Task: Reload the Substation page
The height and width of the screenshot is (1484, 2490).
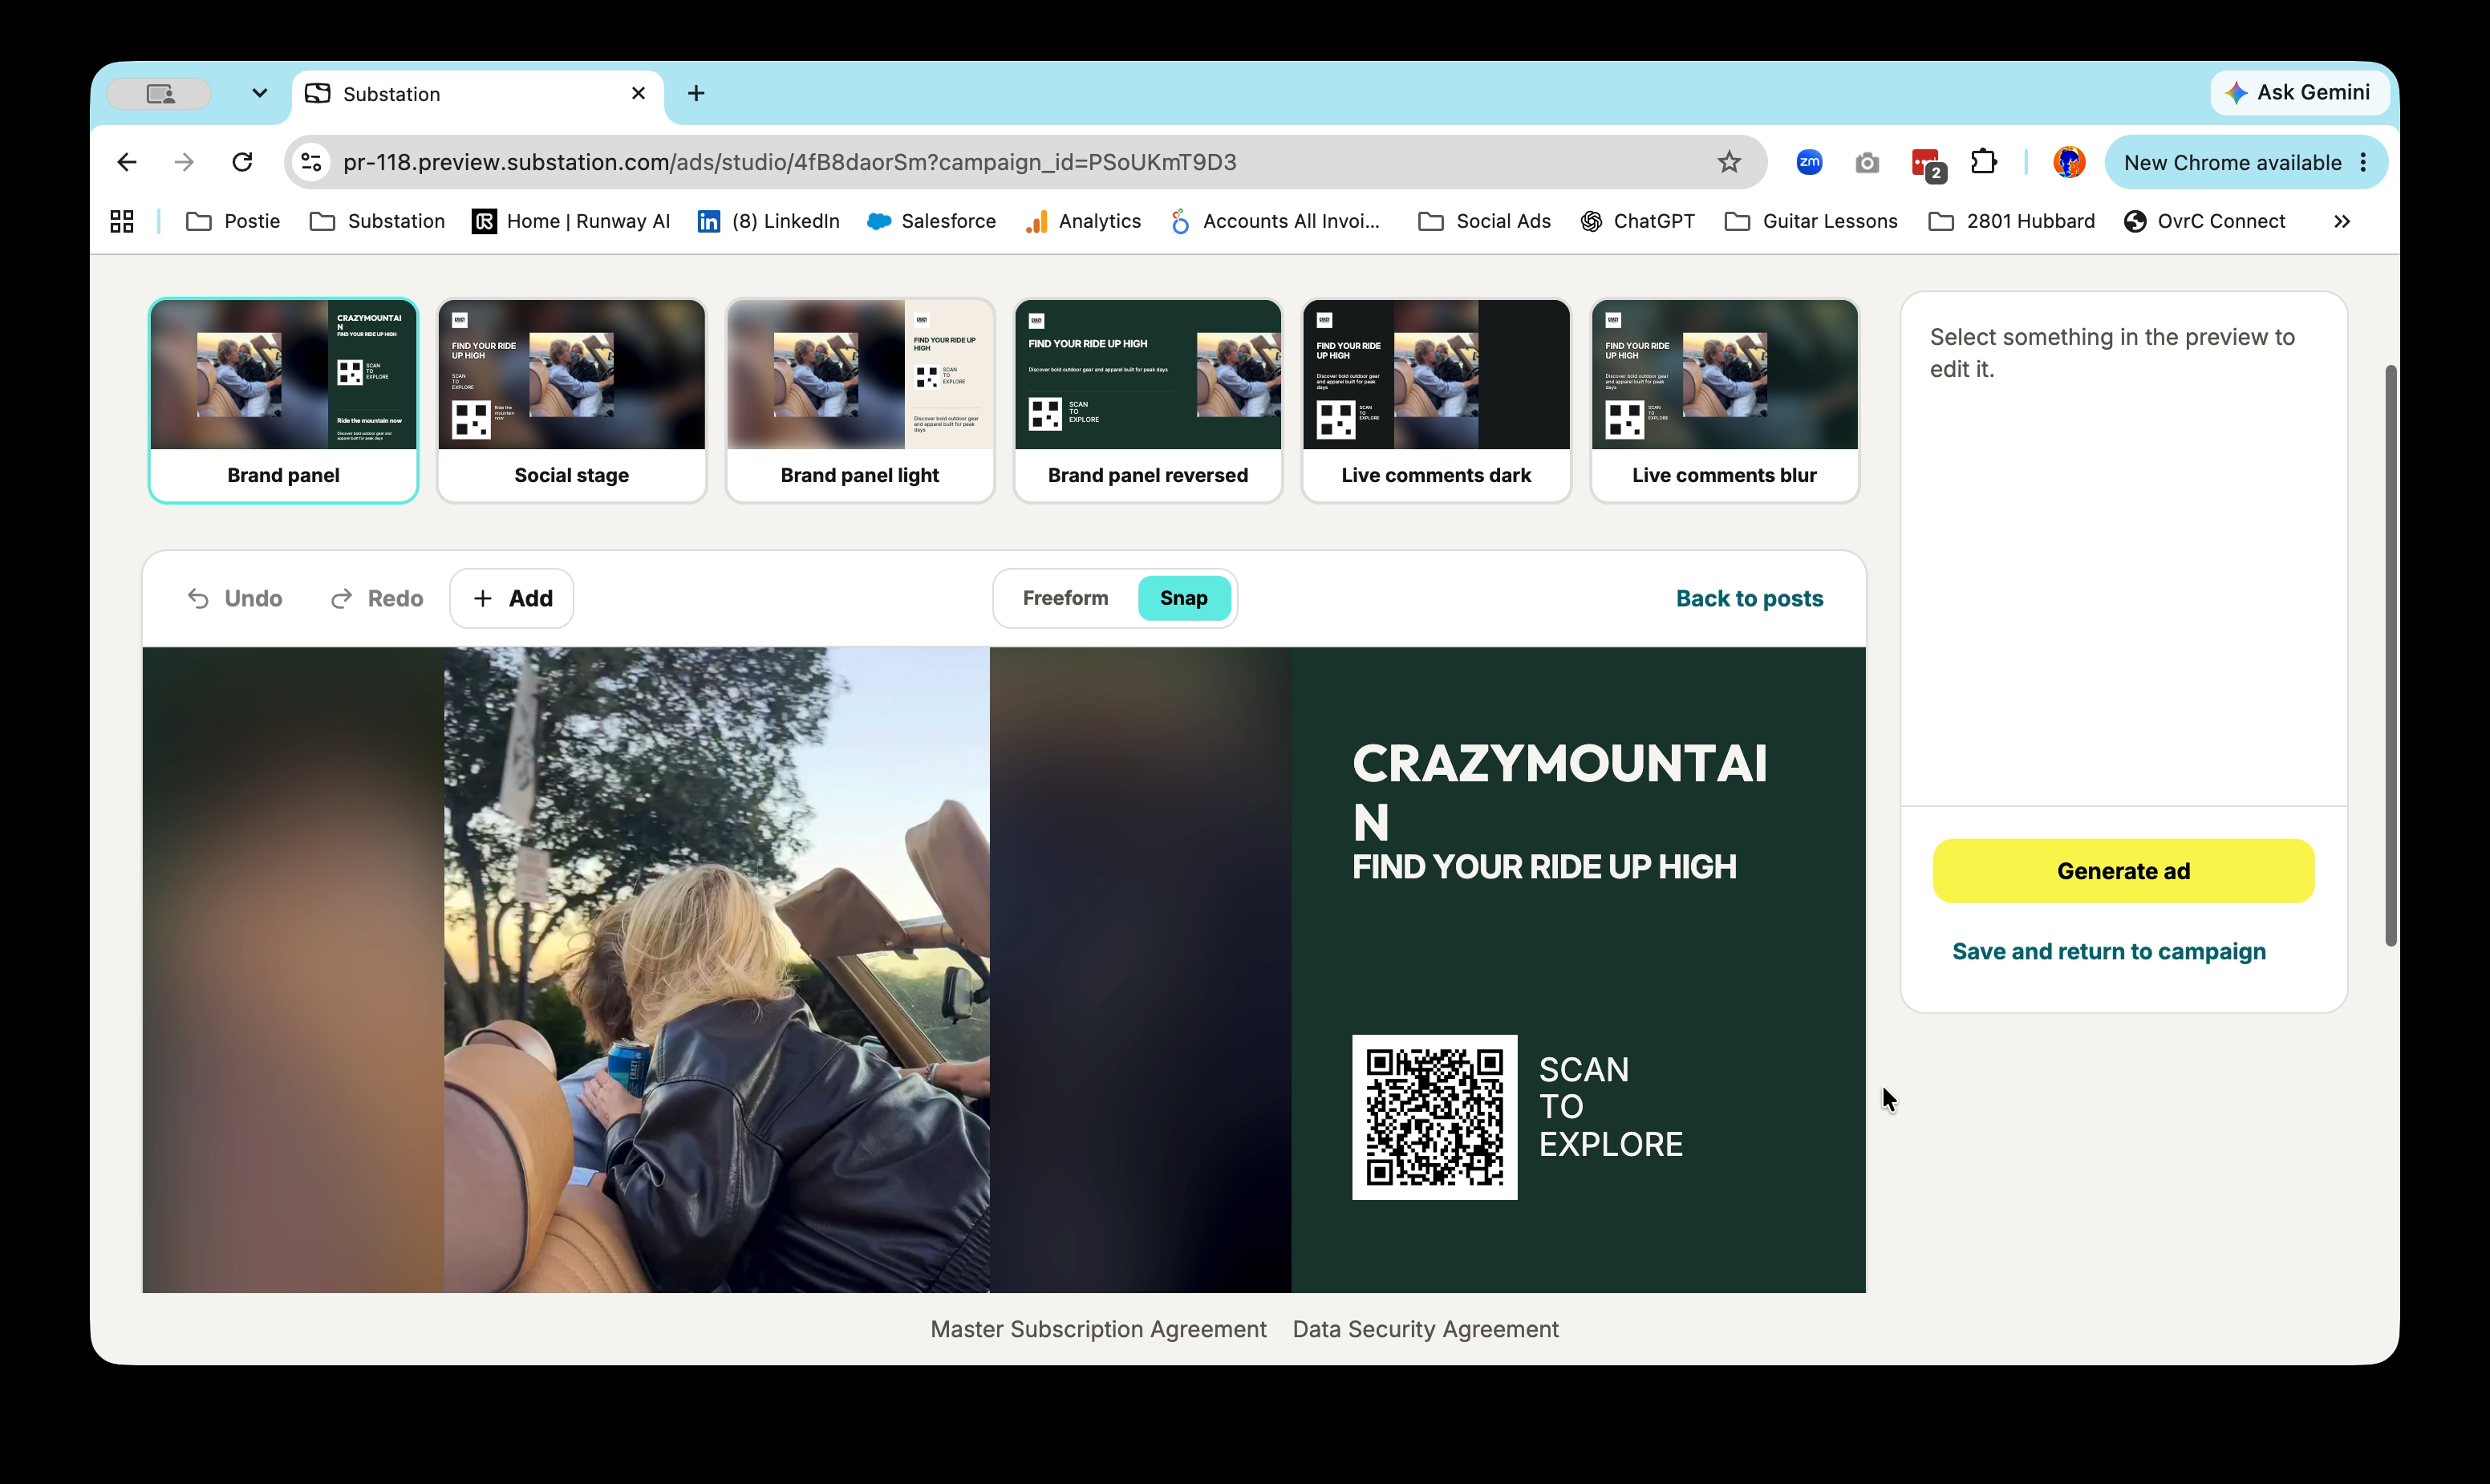Action: pos(242,162)
